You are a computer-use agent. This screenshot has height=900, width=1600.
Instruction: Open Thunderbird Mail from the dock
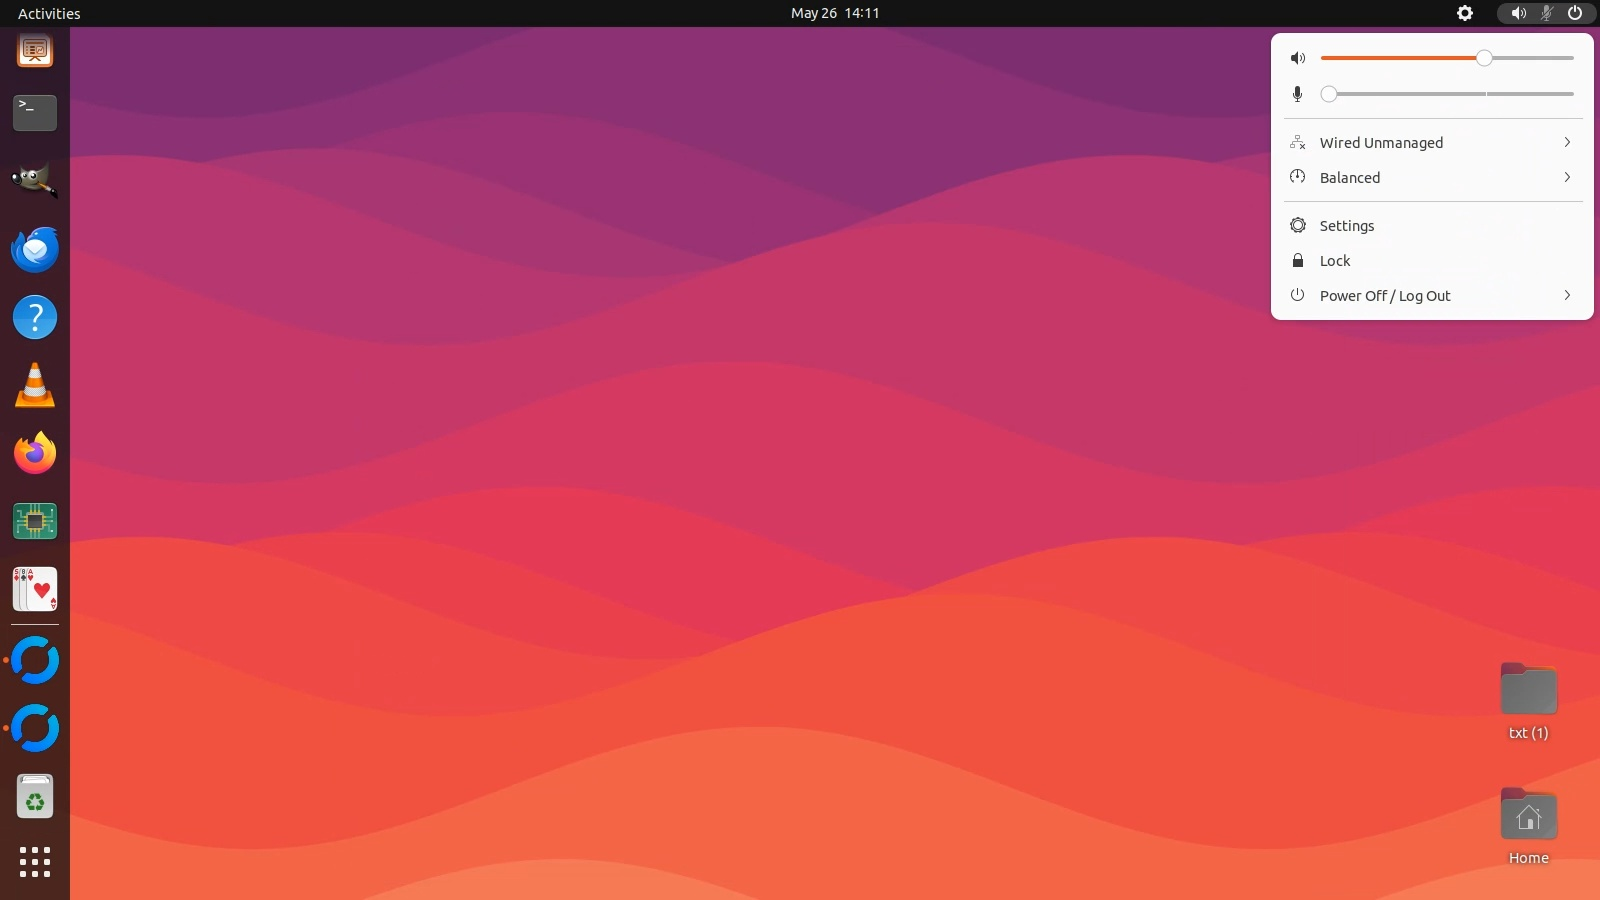coord(35,250)
